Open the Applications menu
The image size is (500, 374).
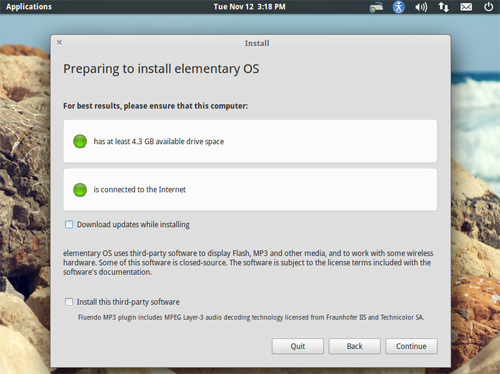tap(29, 7)
